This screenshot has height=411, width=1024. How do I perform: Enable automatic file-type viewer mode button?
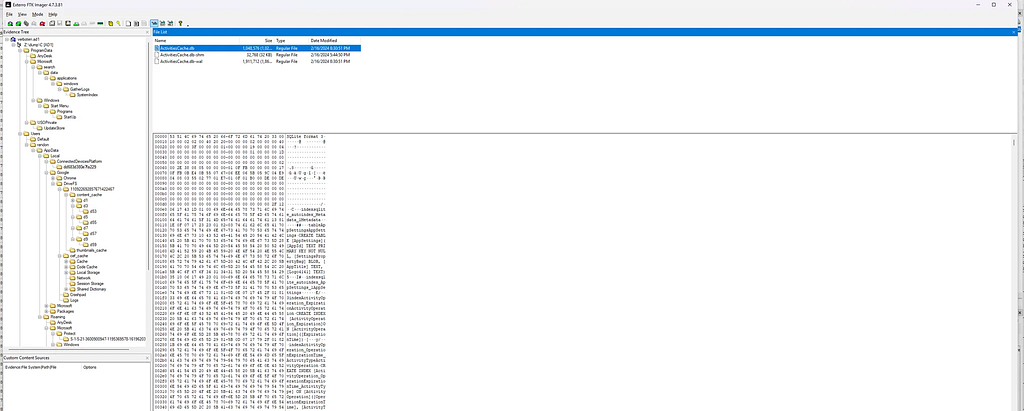coord(154,24)
